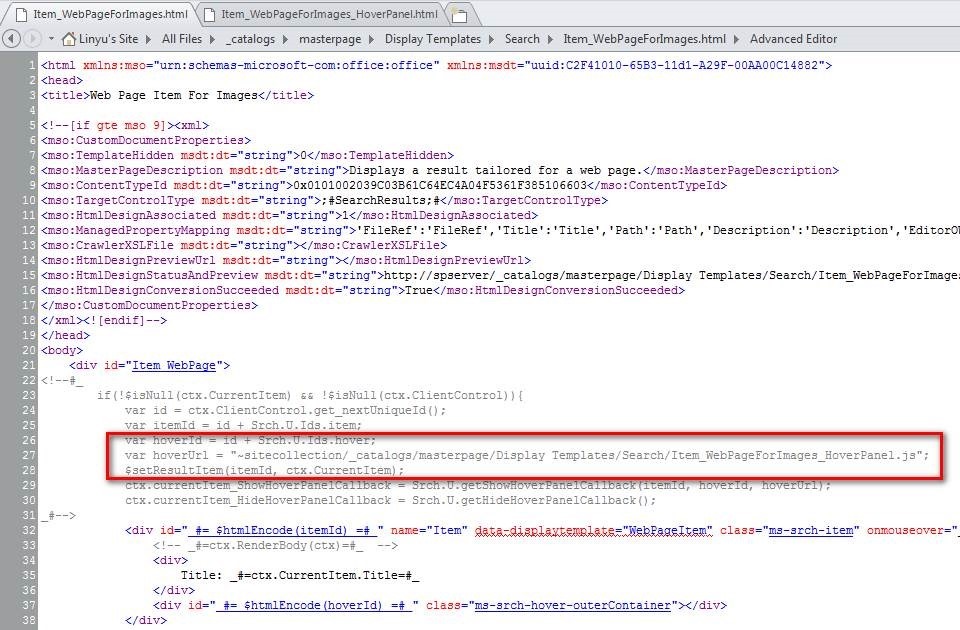Expand the arrow after masterpage
The width and height of the screenshot is (960, 630).
(x=372, y=39)
